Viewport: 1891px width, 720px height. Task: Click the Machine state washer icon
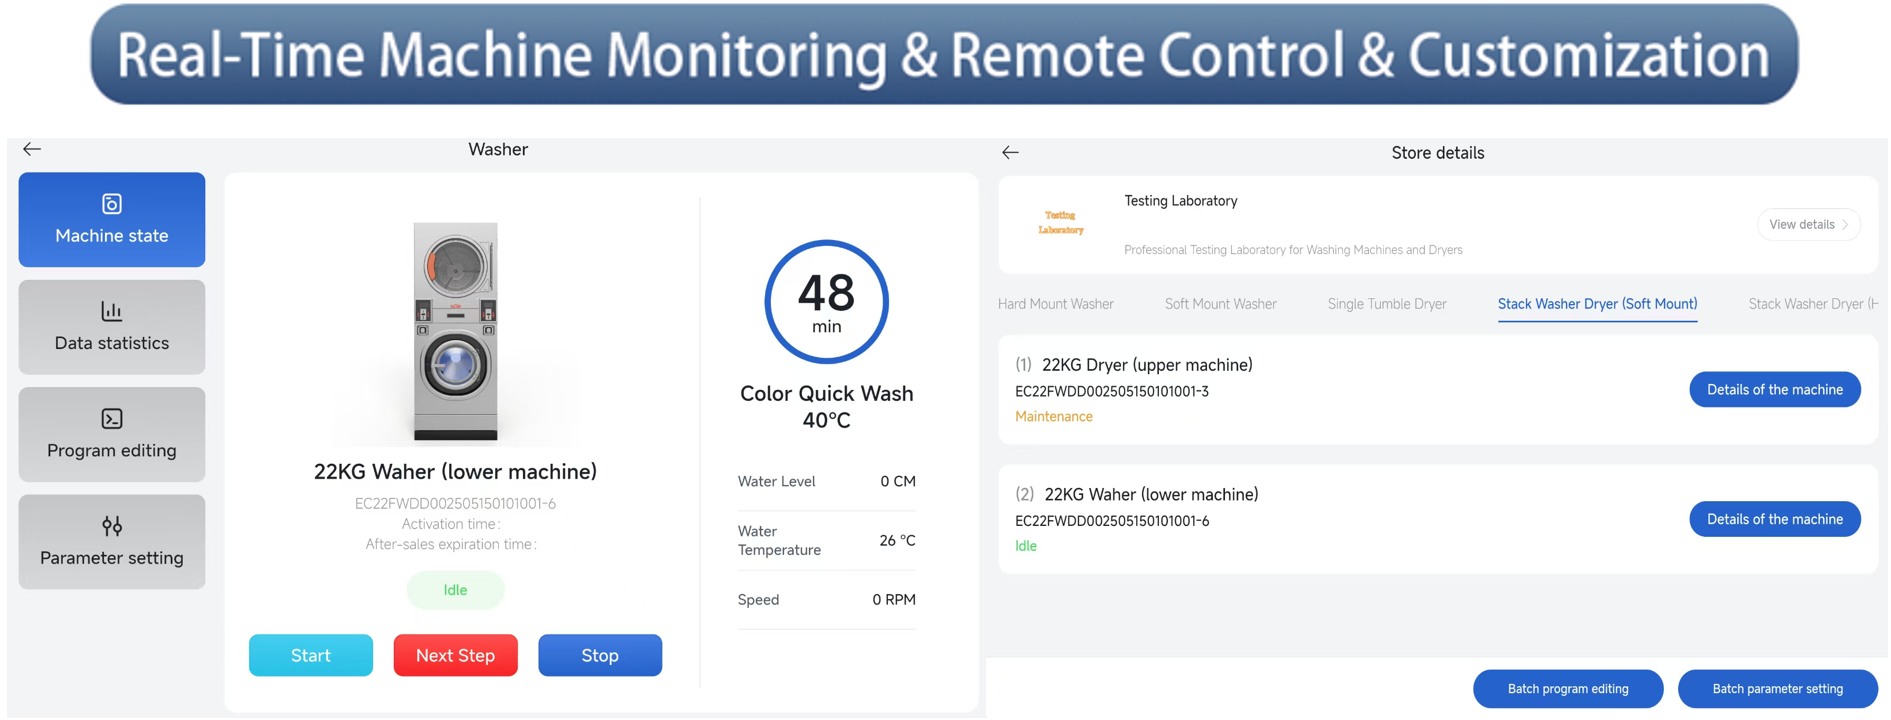[x=112, y=204]
